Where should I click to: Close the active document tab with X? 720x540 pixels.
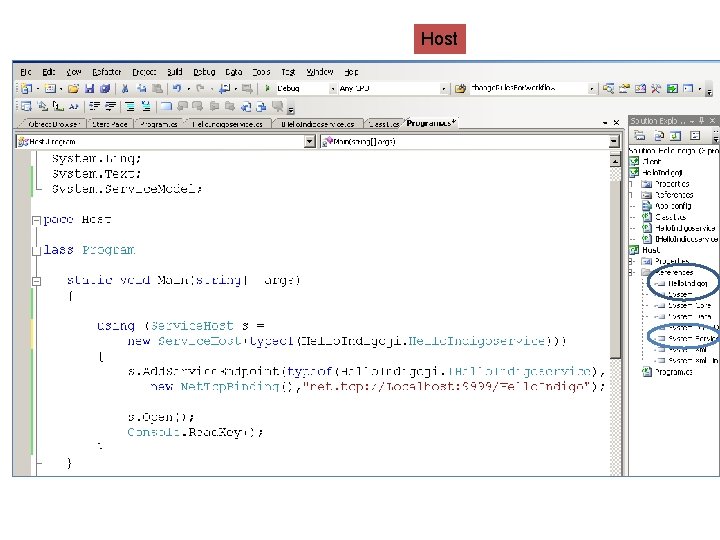click(616, 123)
